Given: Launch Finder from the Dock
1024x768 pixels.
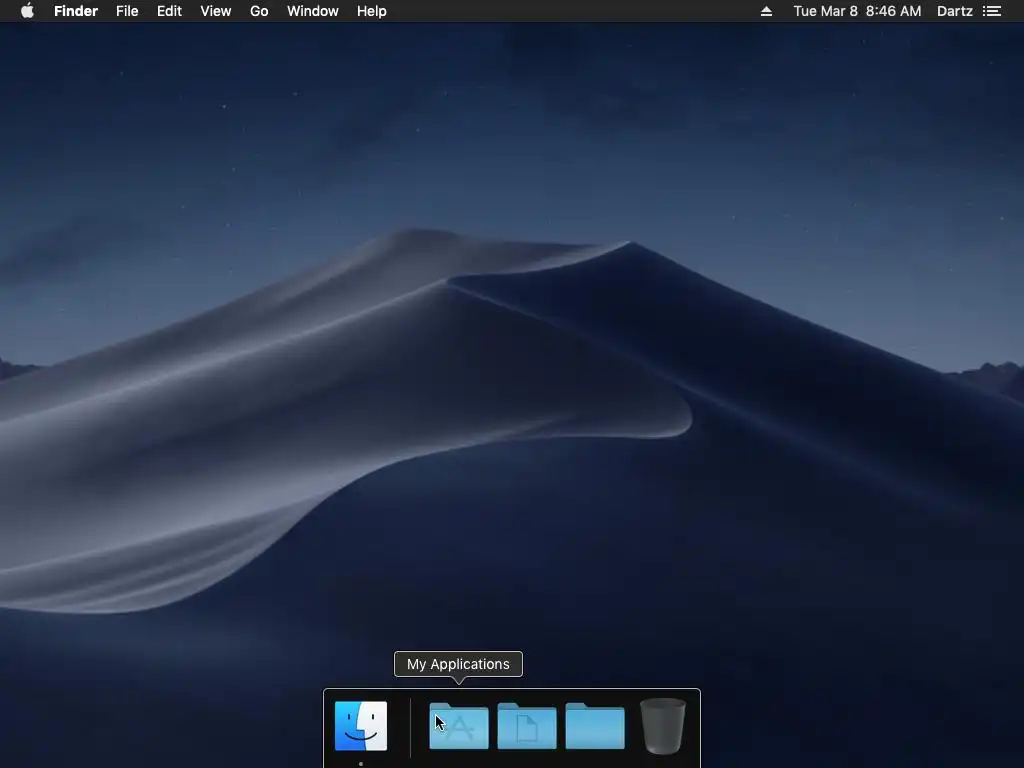Looking at the screenshot, I should pyautogui.click(x=361, y=726).
